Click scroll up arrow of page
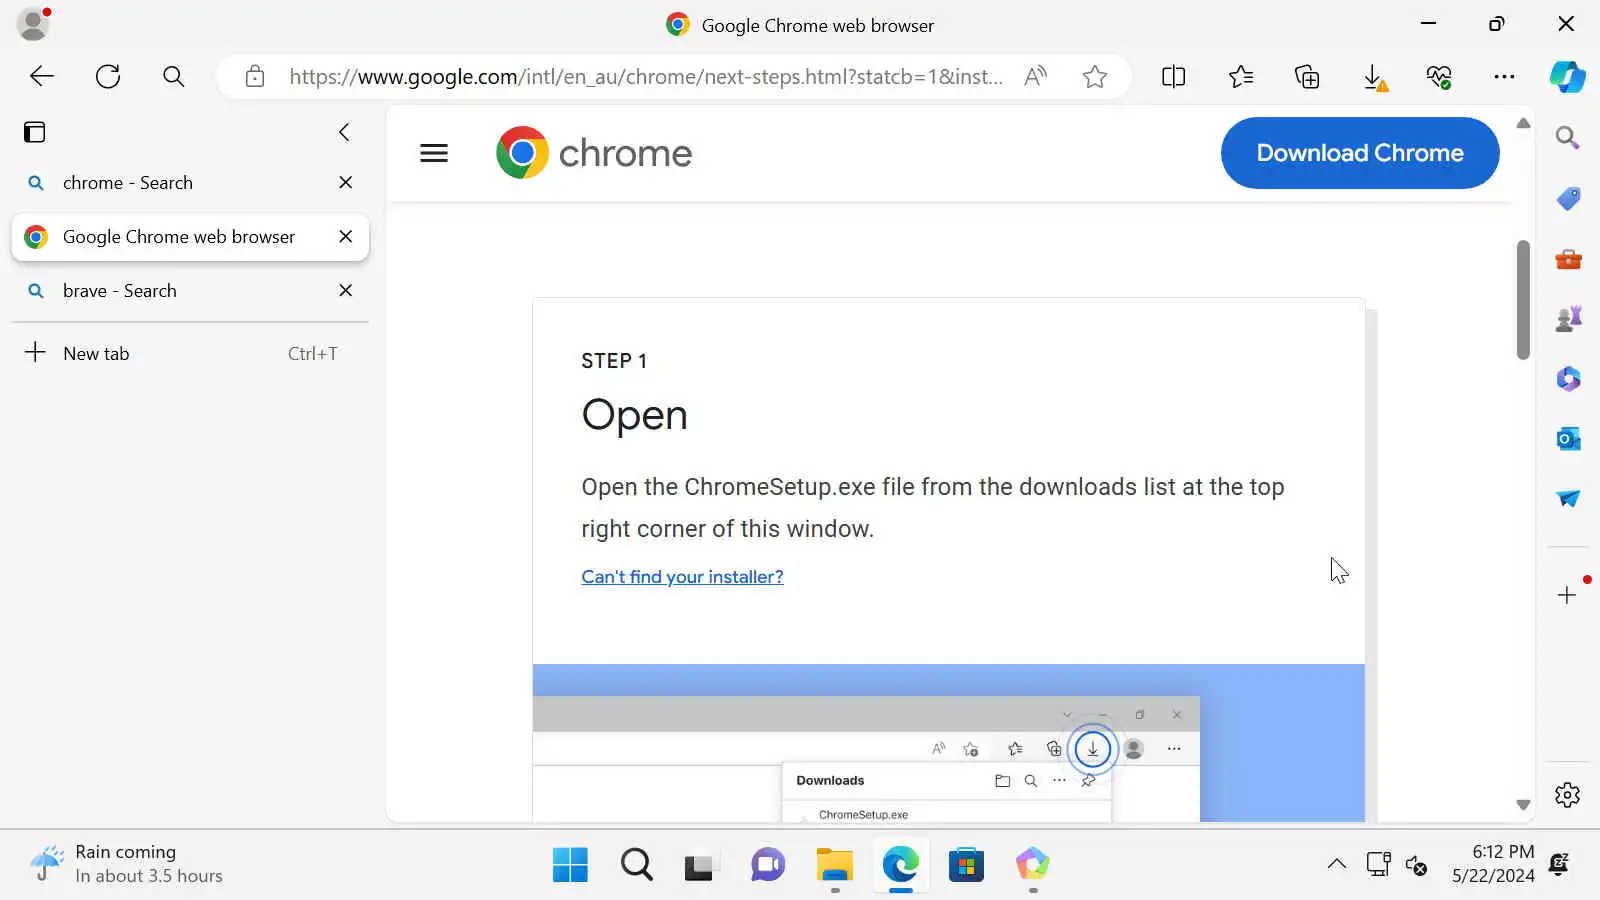 tap(1523, 124)
